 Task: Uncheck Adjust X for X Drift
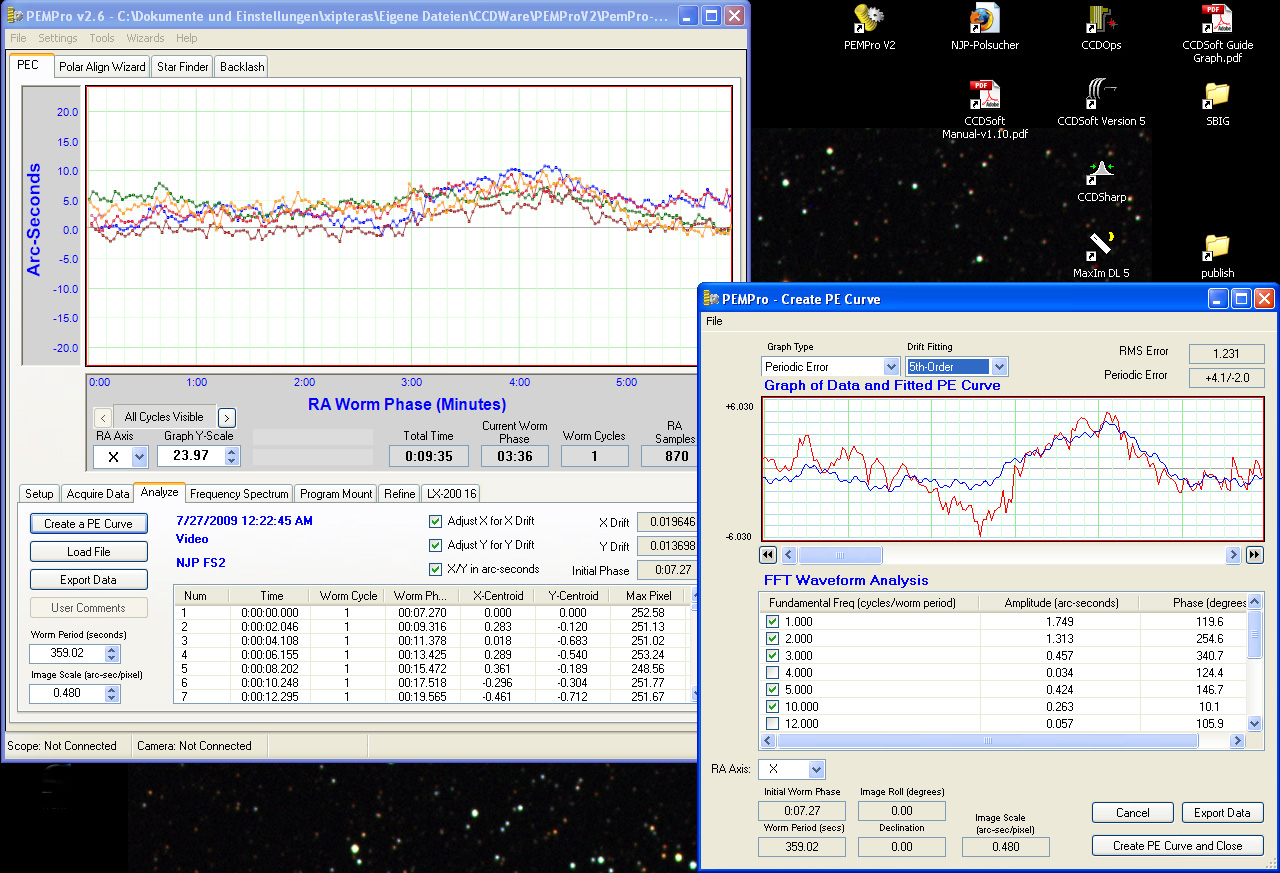point(435,521)
